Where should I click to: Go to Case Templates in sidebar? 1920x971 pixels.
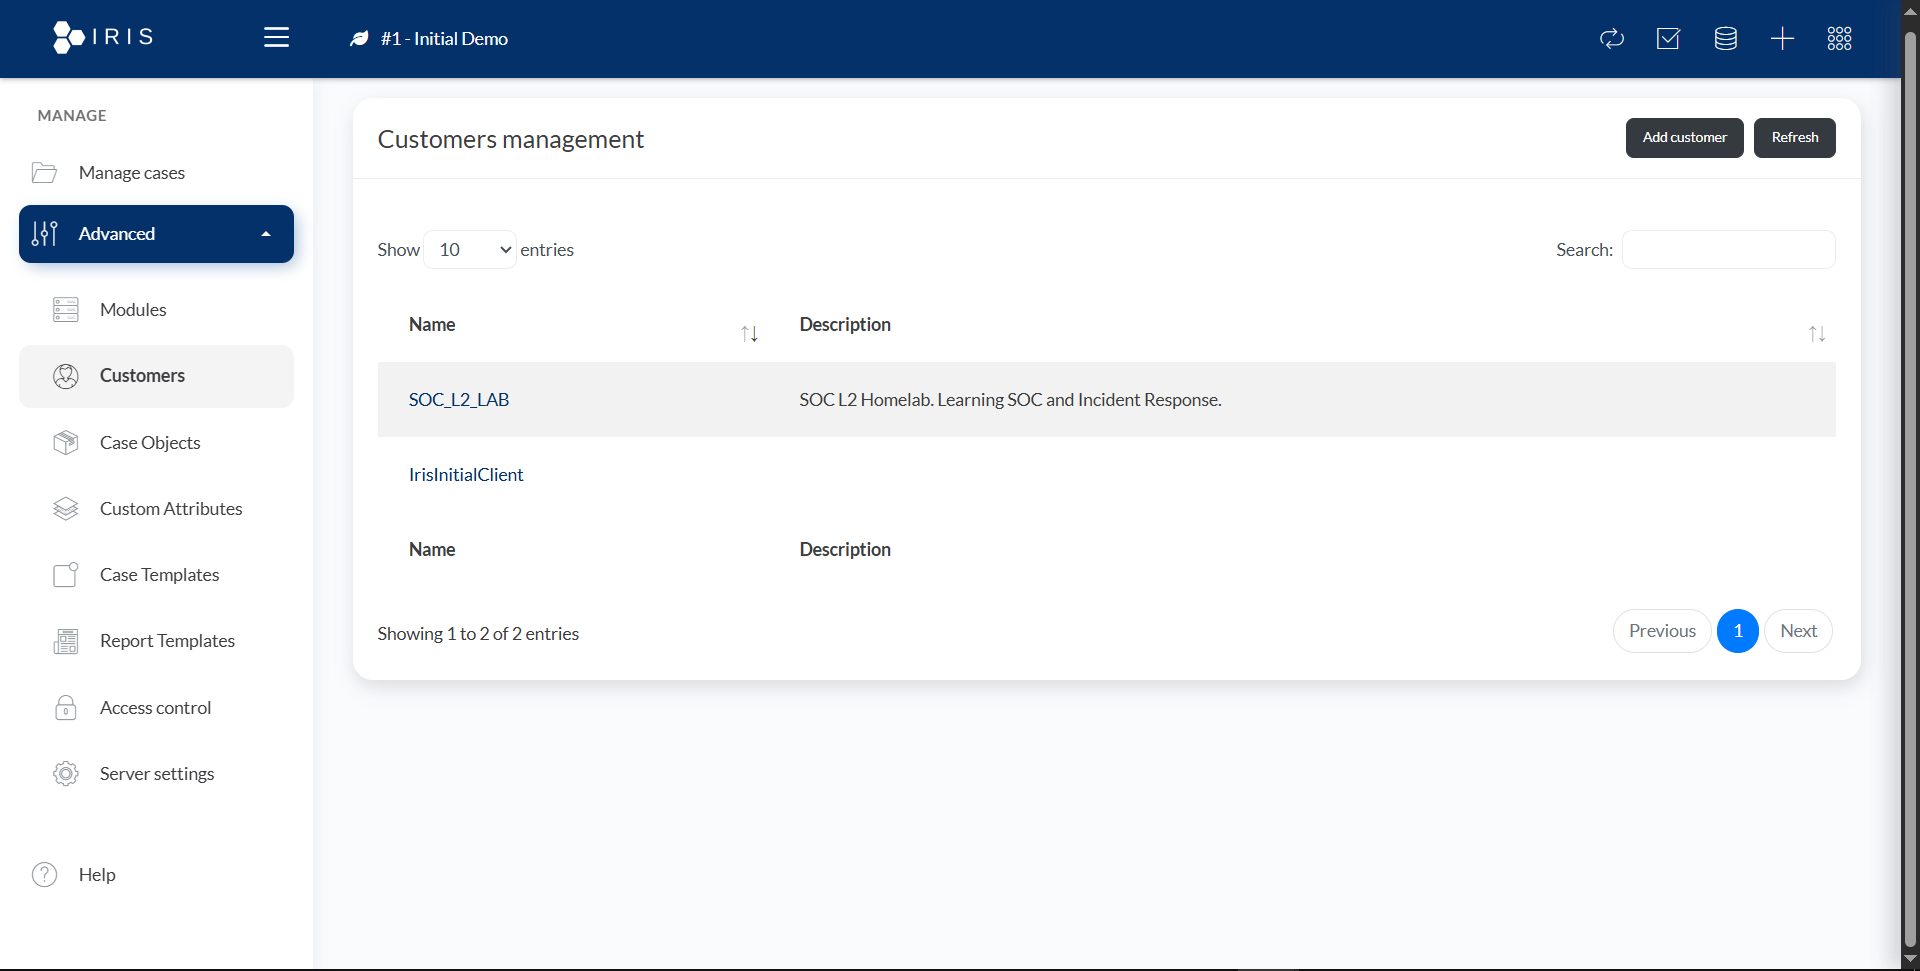tap(159, 575)
